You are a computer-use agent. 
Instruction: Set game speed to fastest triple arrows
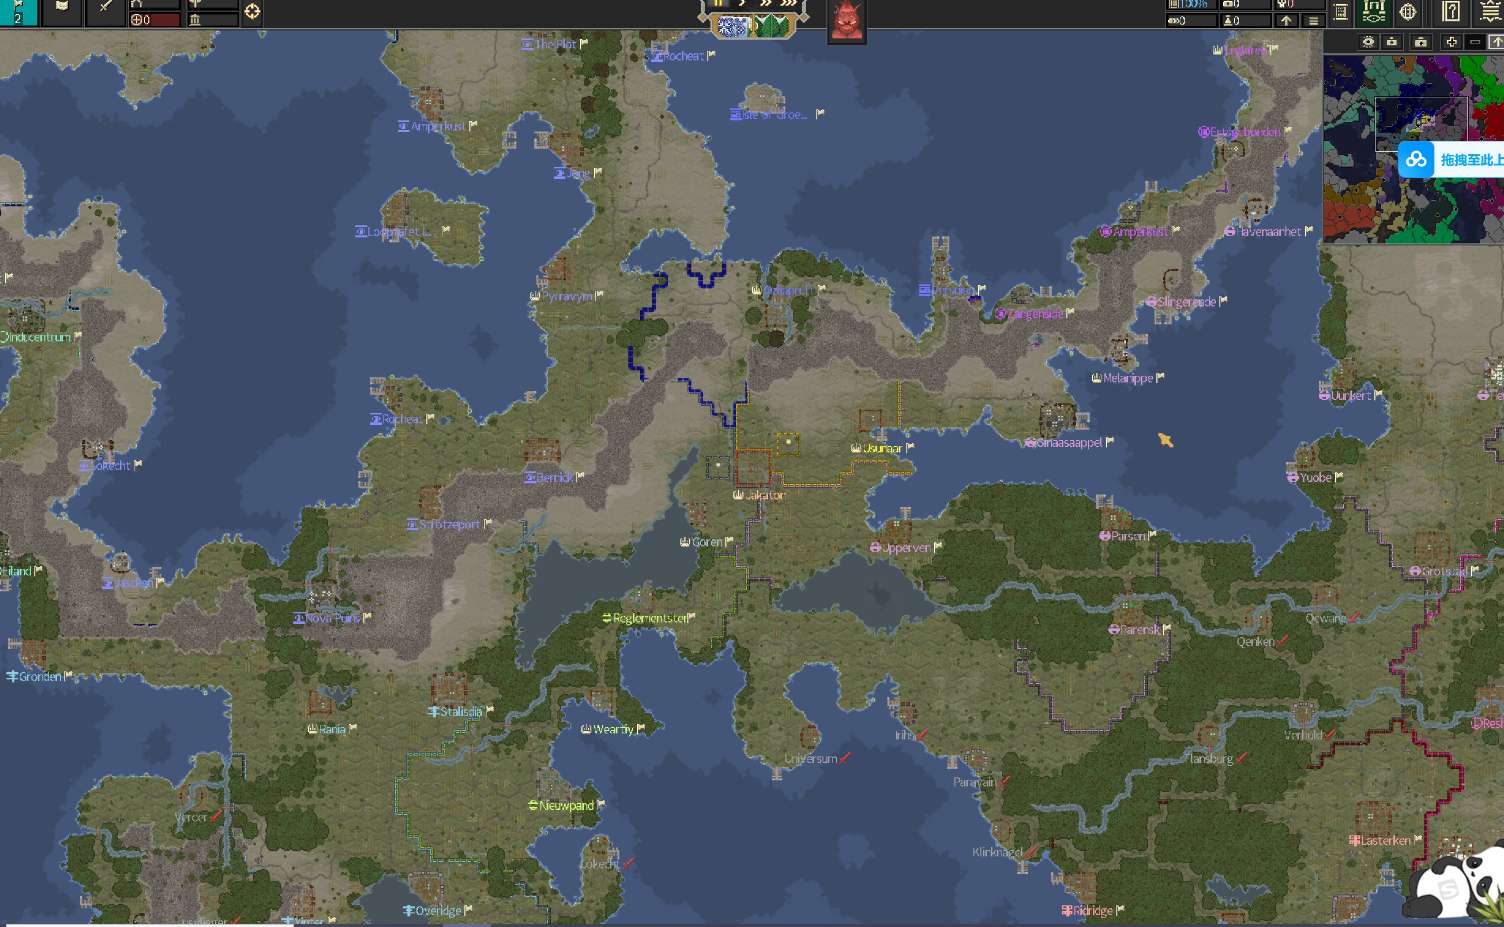pyautogui.click(x=790, y=4)
